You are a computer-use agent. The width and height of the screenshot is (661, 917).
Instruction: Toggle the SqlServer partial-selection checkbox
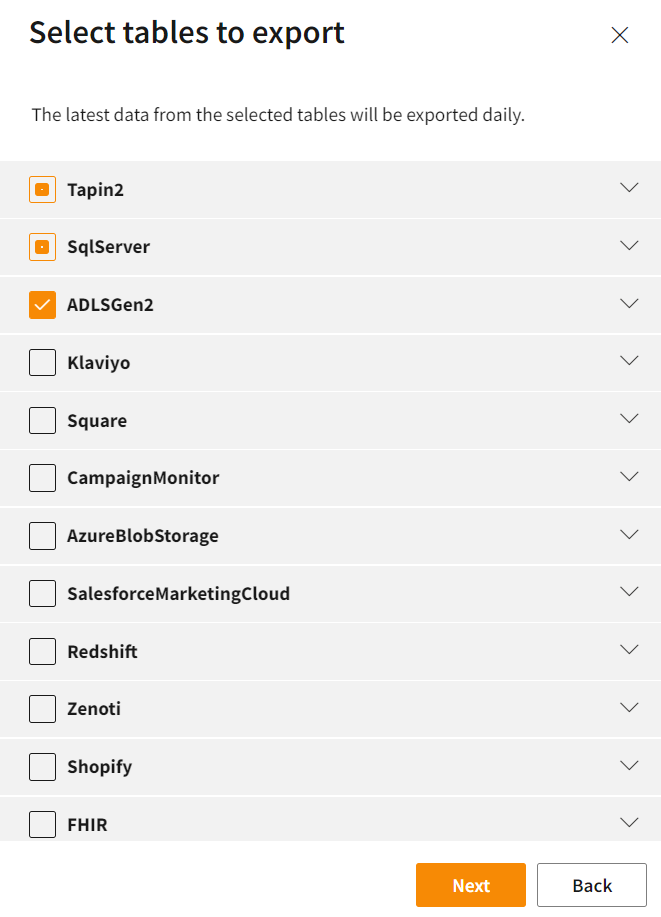tap(42, 247)
